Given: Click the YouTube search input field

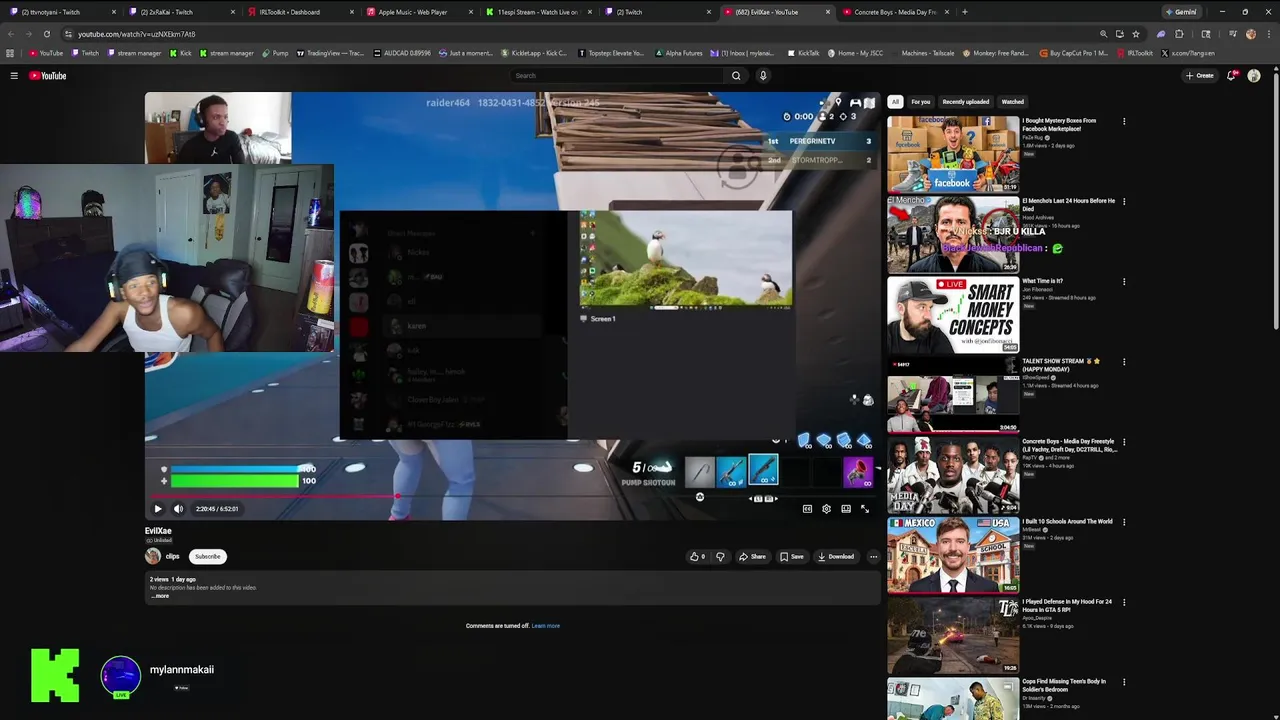Looking at the screenshot, I should (617, 76).
